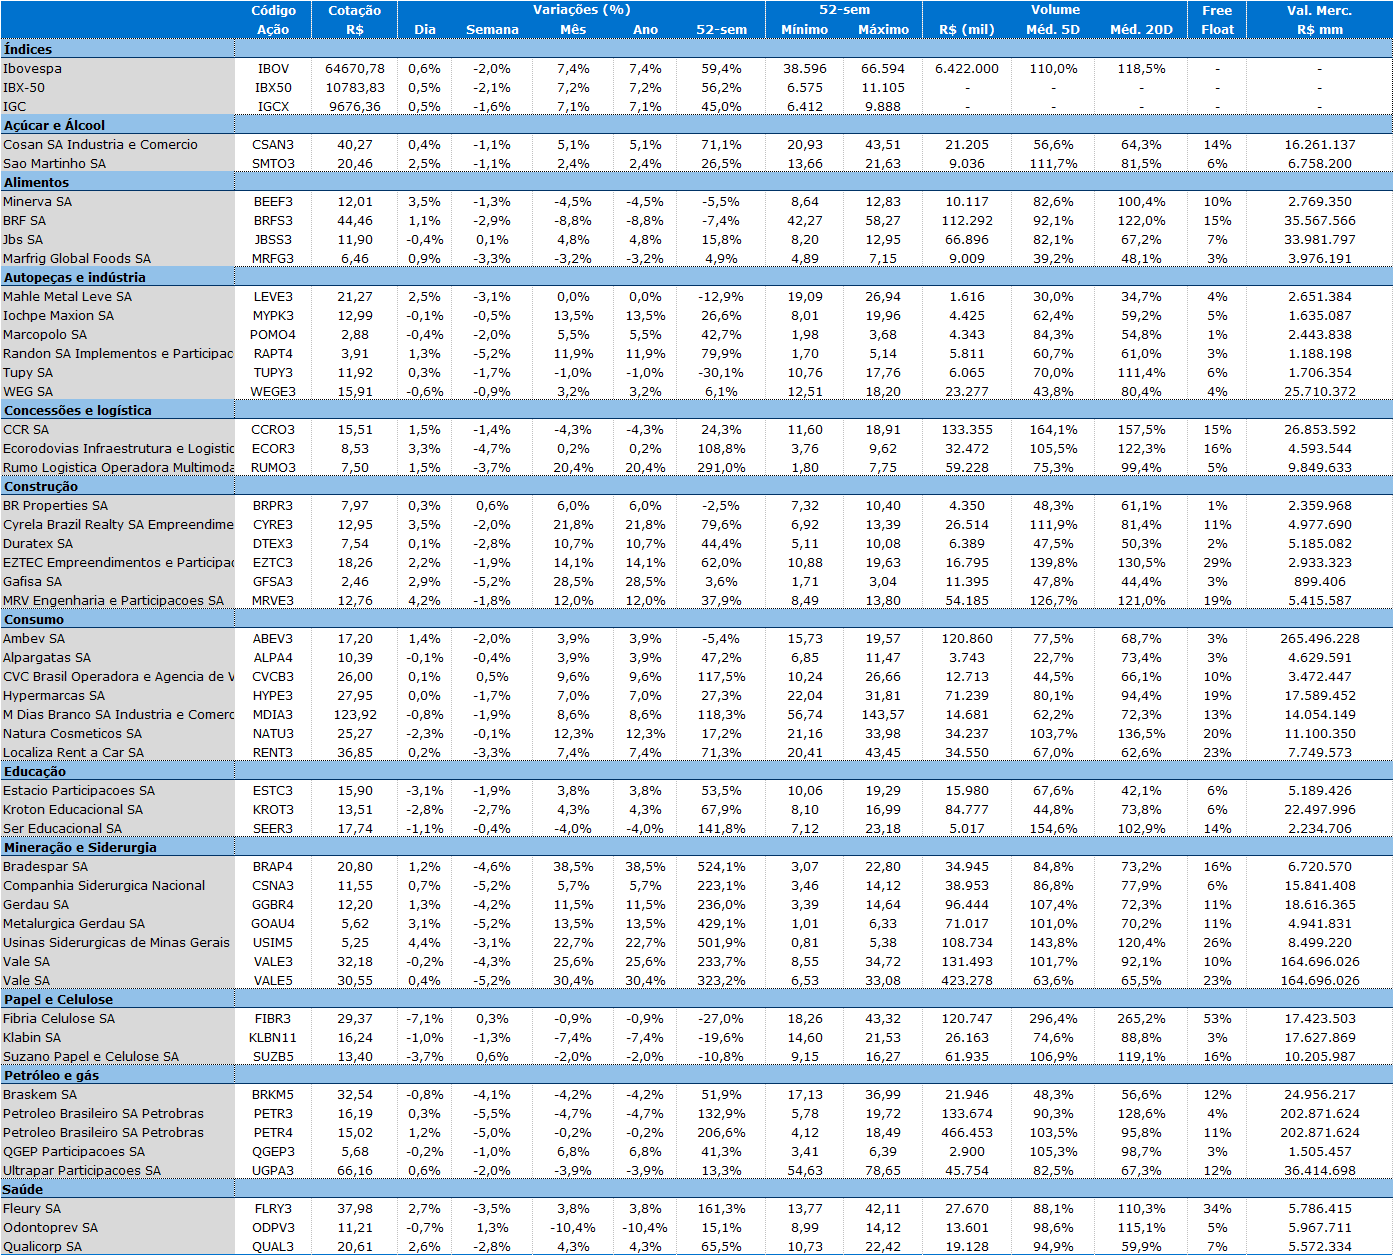Select ticker RUMO3
This screenshot has height=1255, width=1393.
(273, 468)
